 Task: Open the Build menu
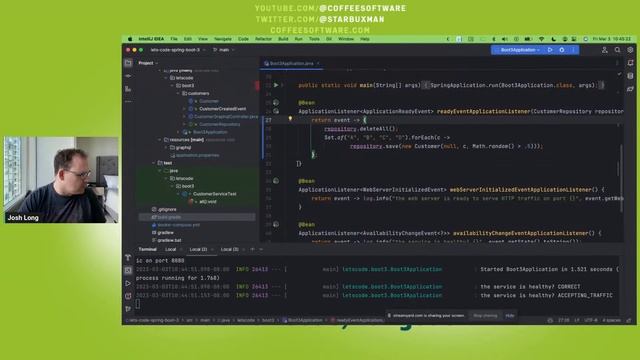283,39
